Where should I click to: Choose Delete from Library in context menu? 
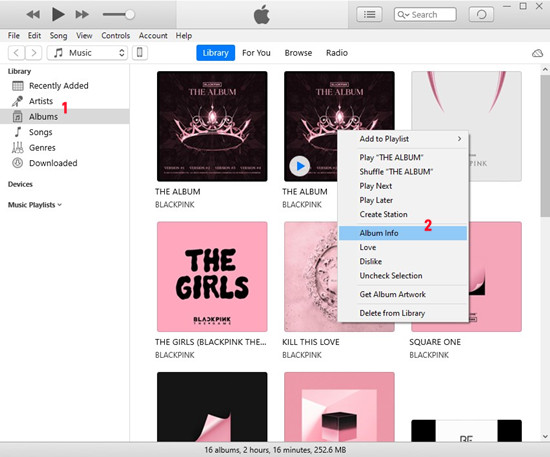(403, 313)
